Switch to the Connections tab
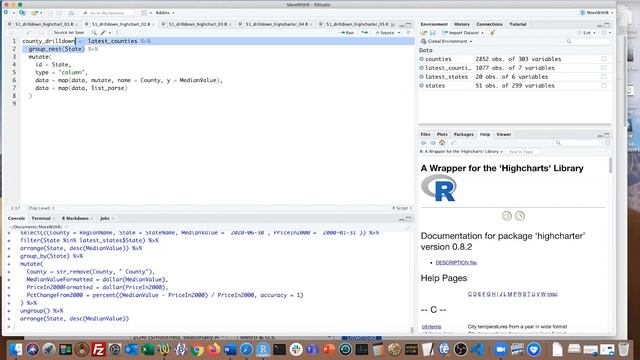The image size is (640, 360). click(x=489, y=24)
